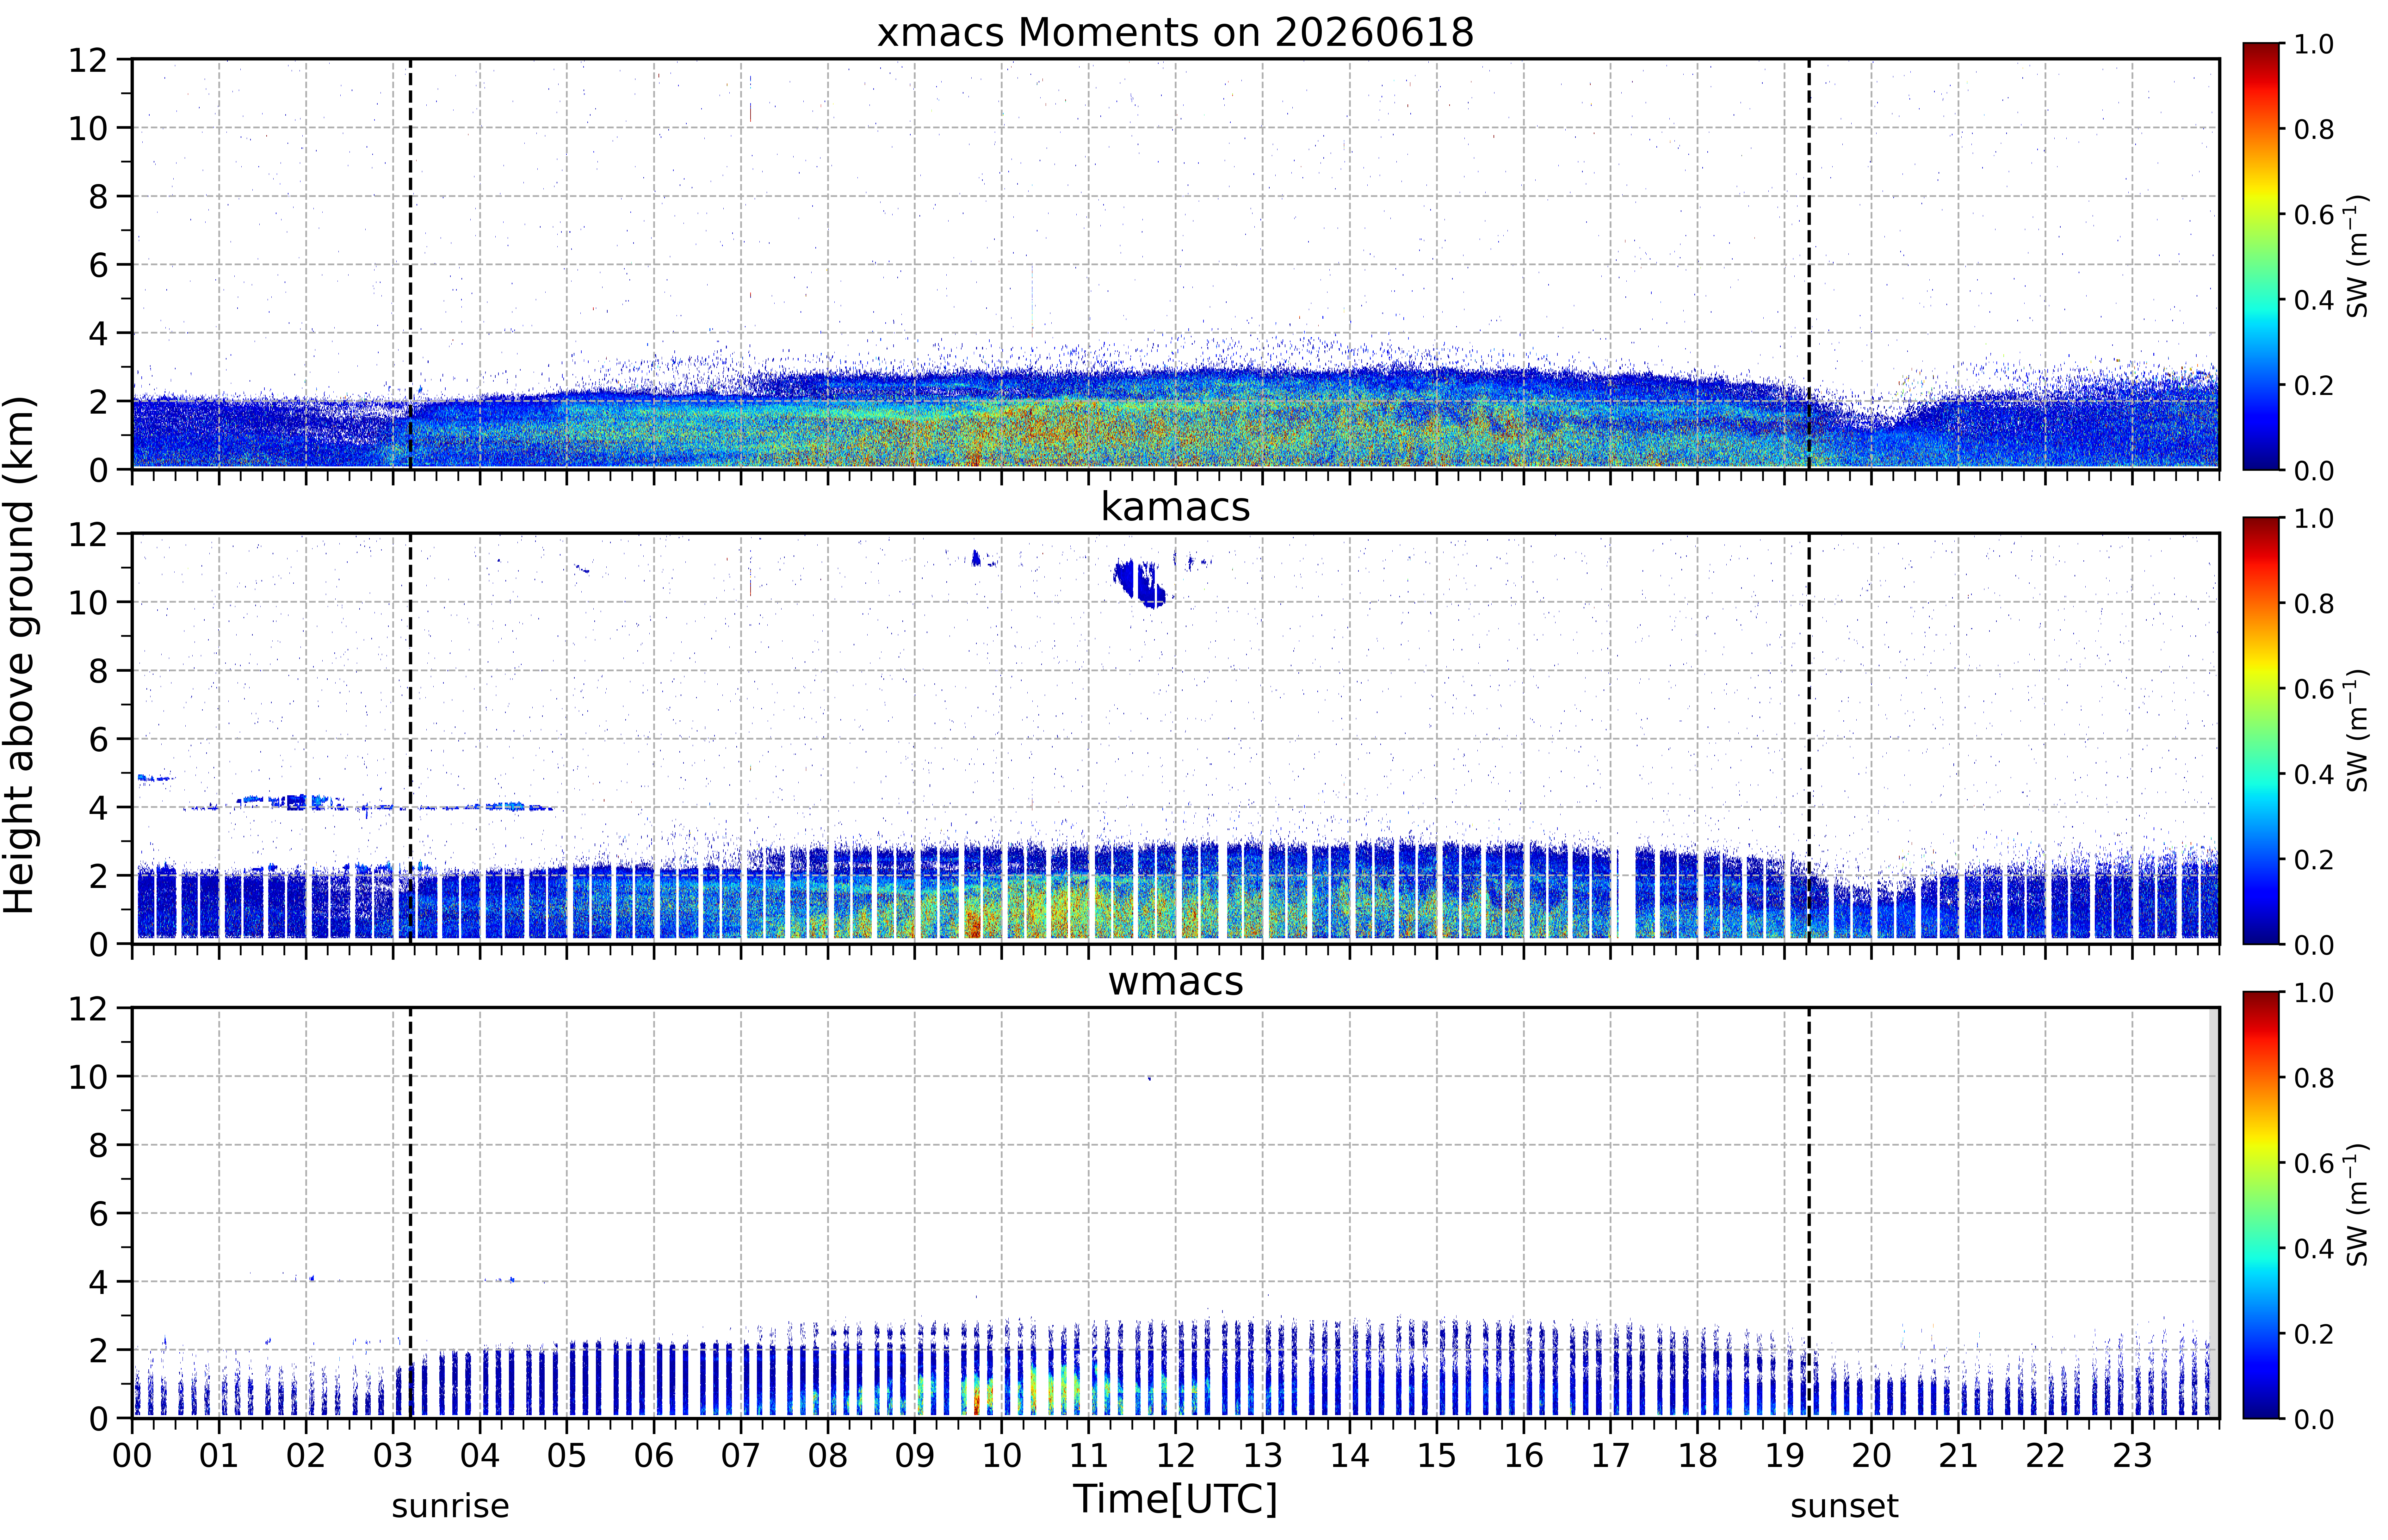Image resolution: width=2388 pixels, height=1540 pixels.
Task: Click the sunrise dashed line in xmacs panel
Action: click(410, 264)
